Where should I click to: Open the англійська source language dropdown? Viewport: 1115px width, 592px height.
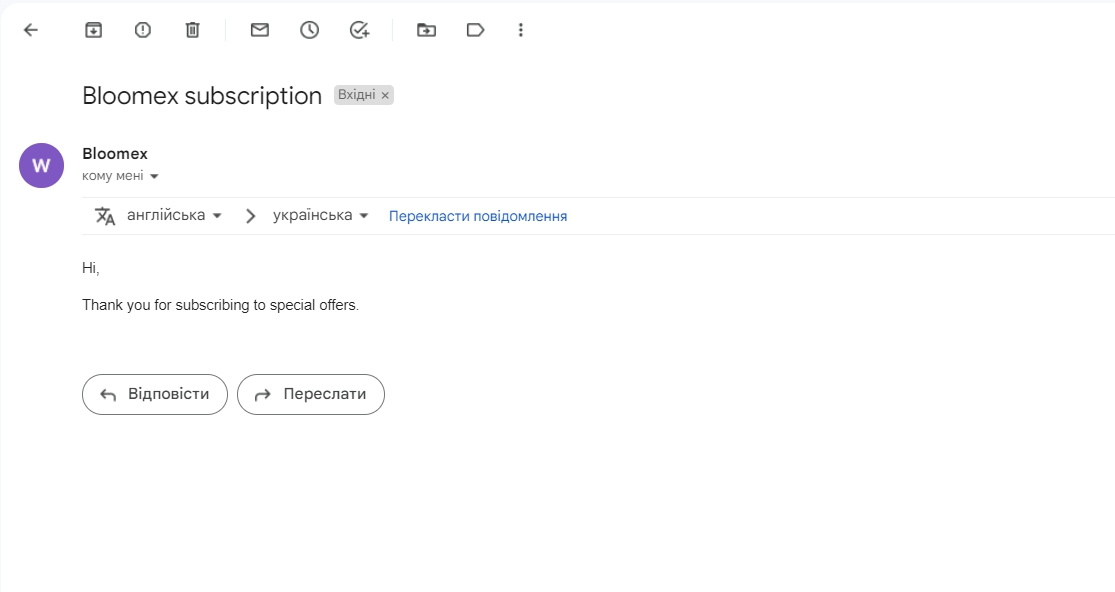[174, 215]
